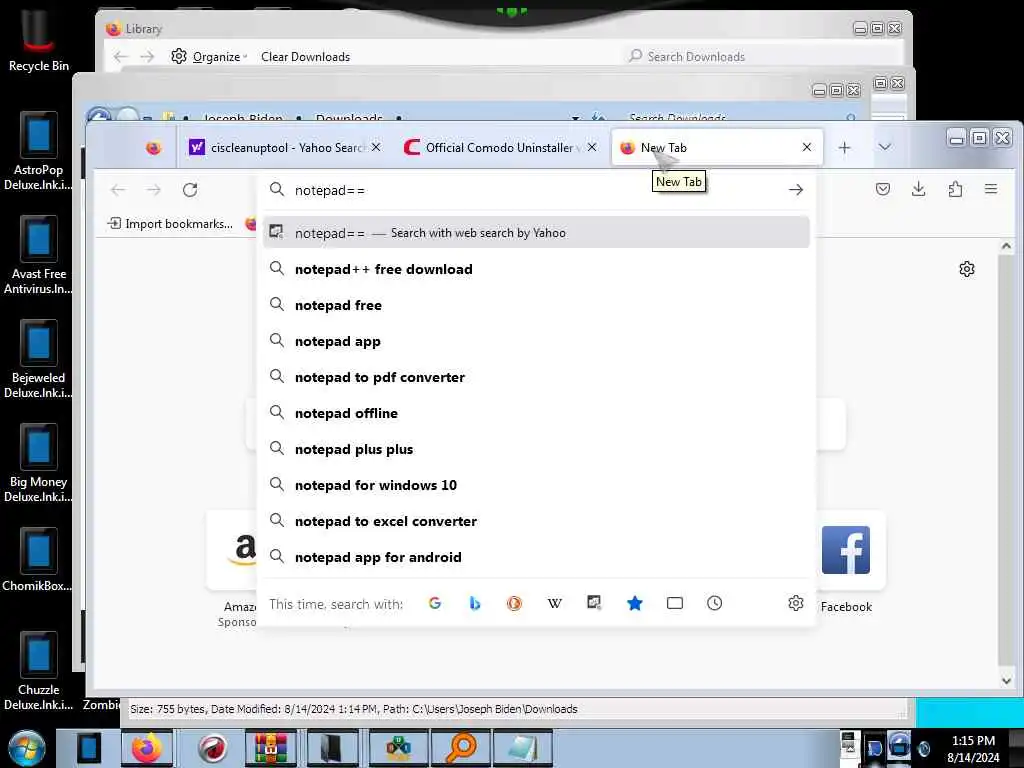
Task: Choose notepad== Search with web search by Yahoo
Action: (x=536, y=232)
